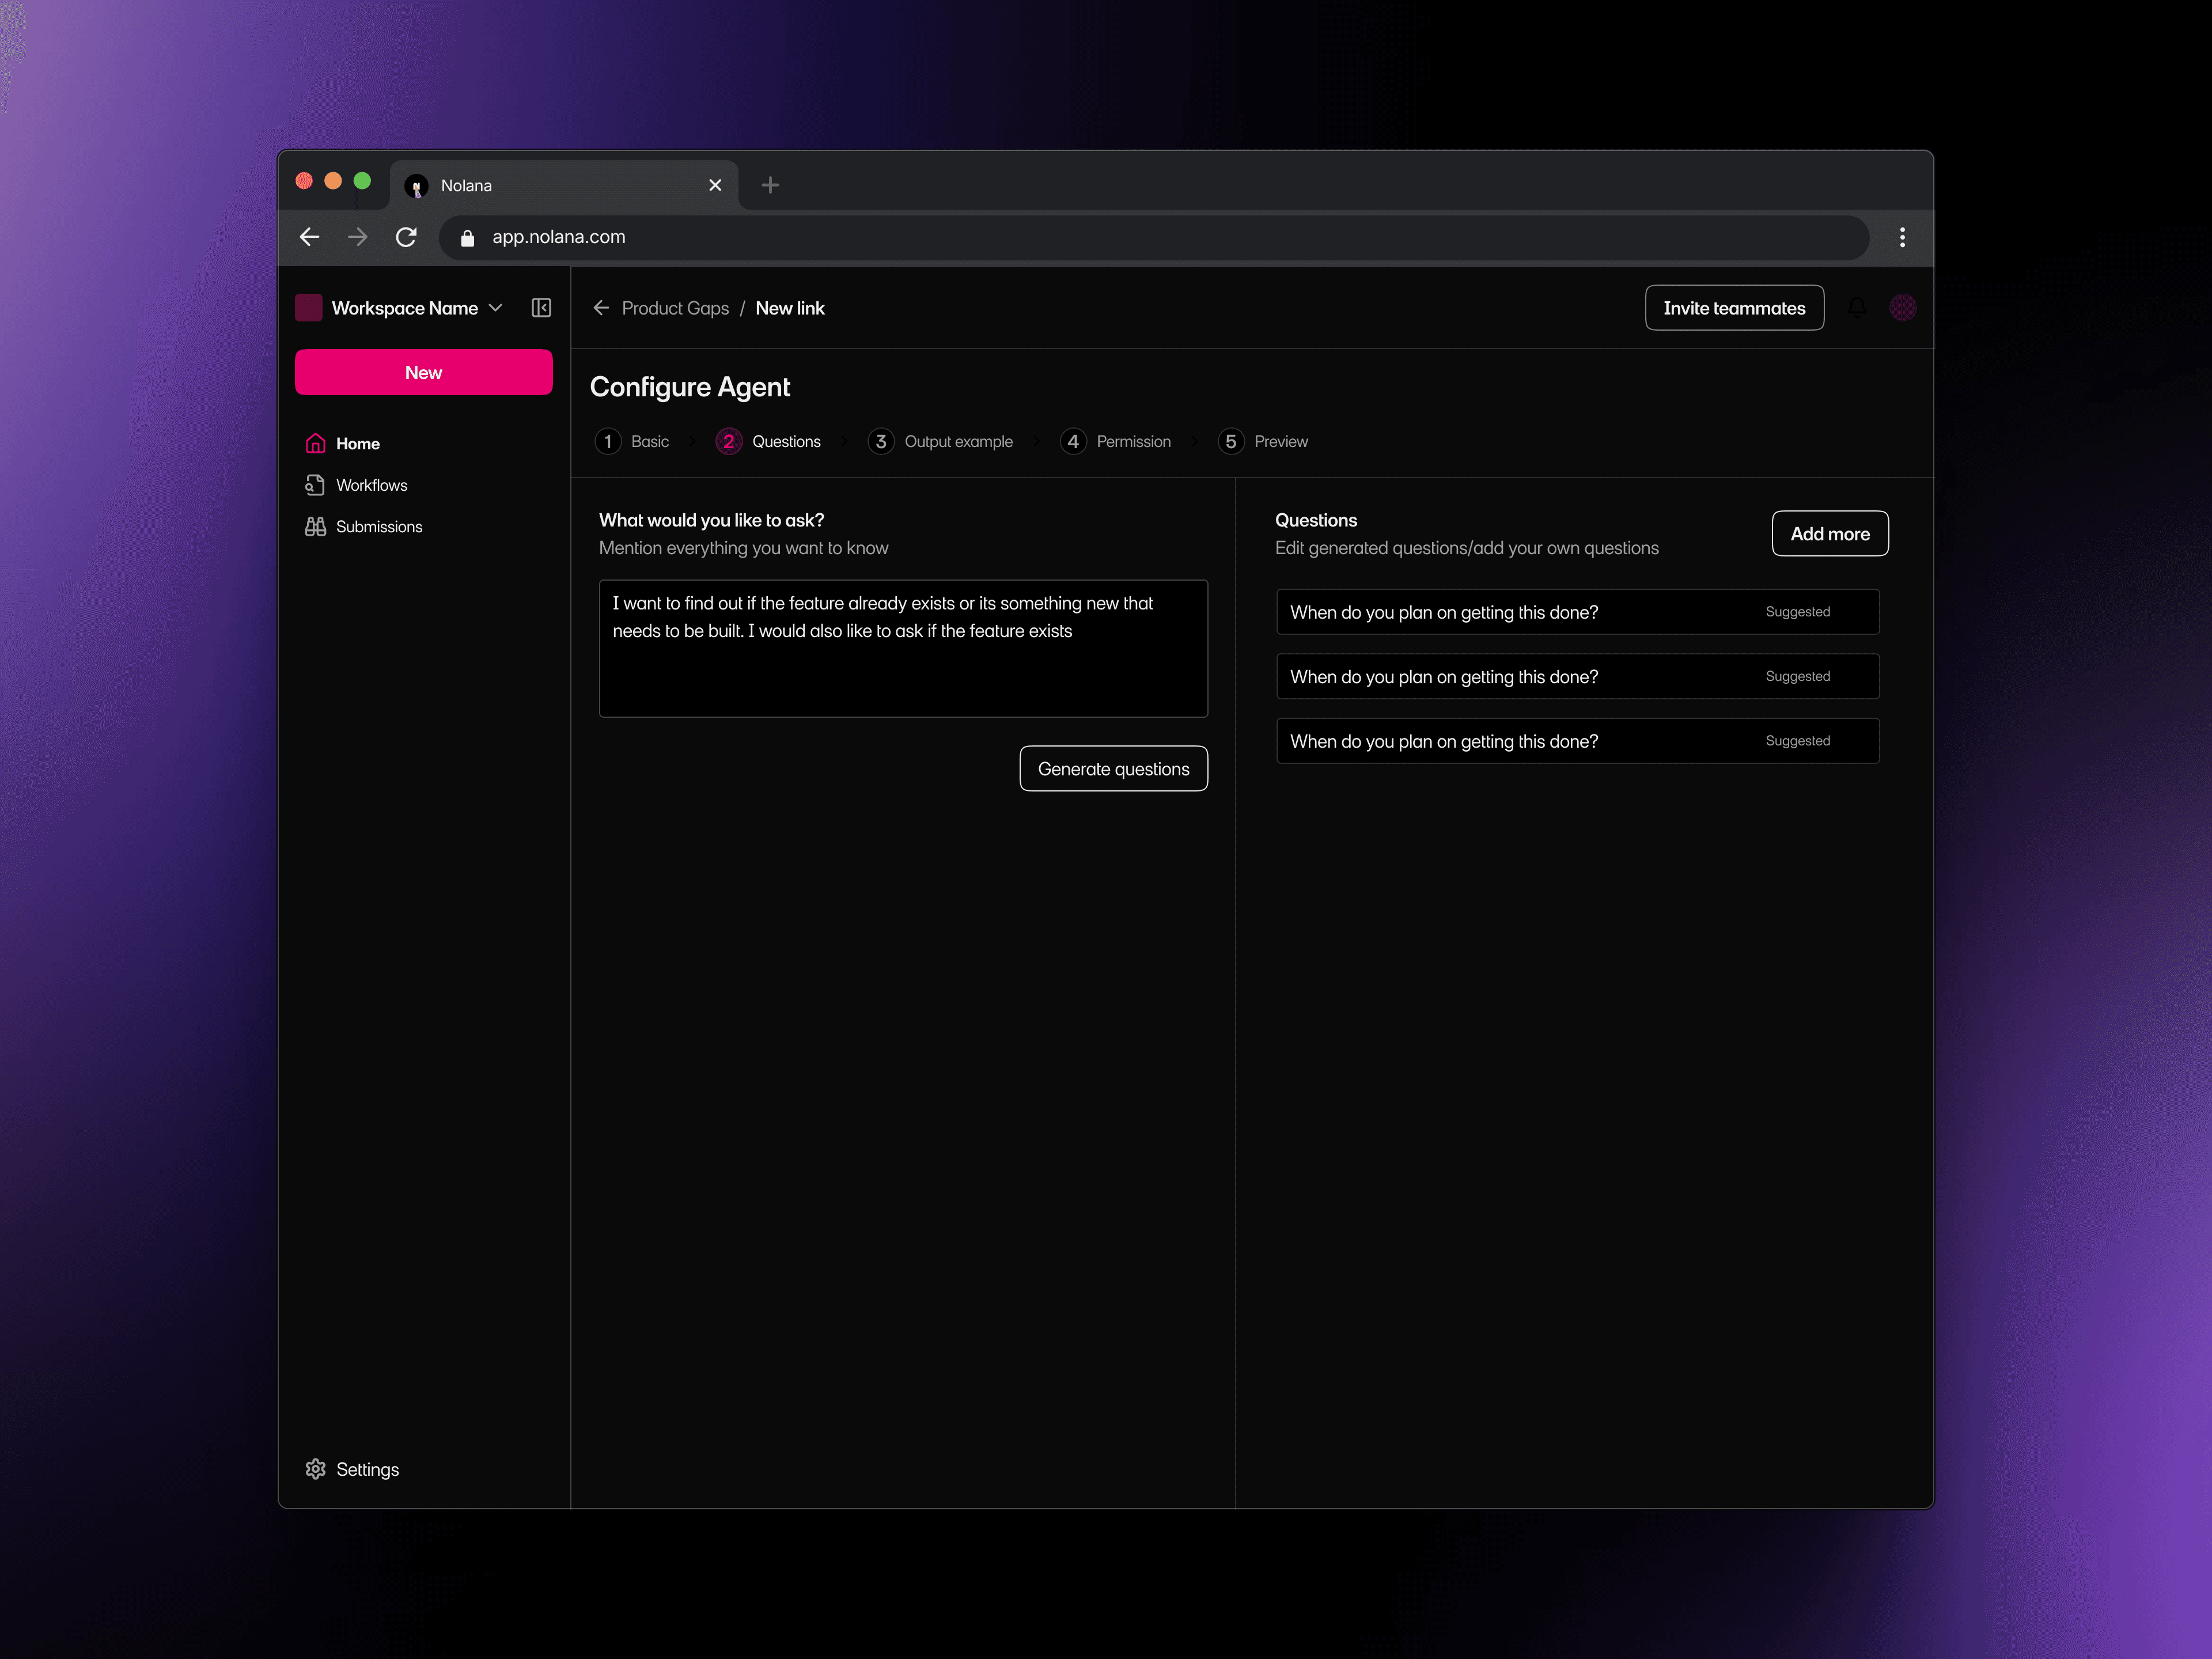Click the Suggested tag on first question

click(1797, 612)
